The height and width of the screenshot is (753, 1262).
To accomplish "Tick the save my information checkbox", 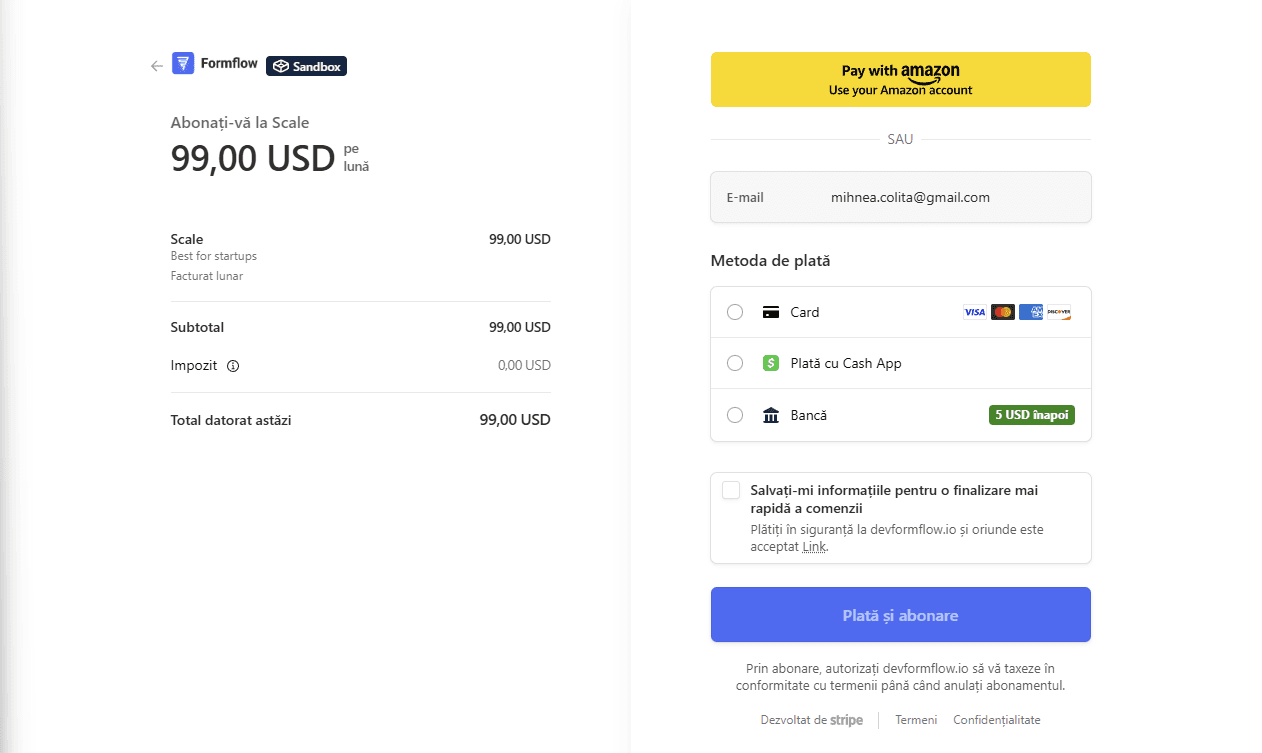I will [731, 490].
